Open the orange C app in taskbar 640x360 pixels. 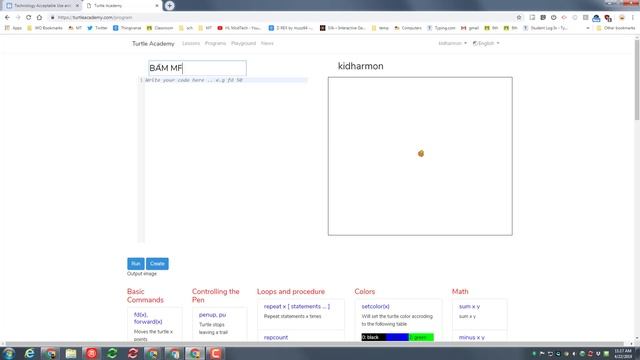[216, 353]
